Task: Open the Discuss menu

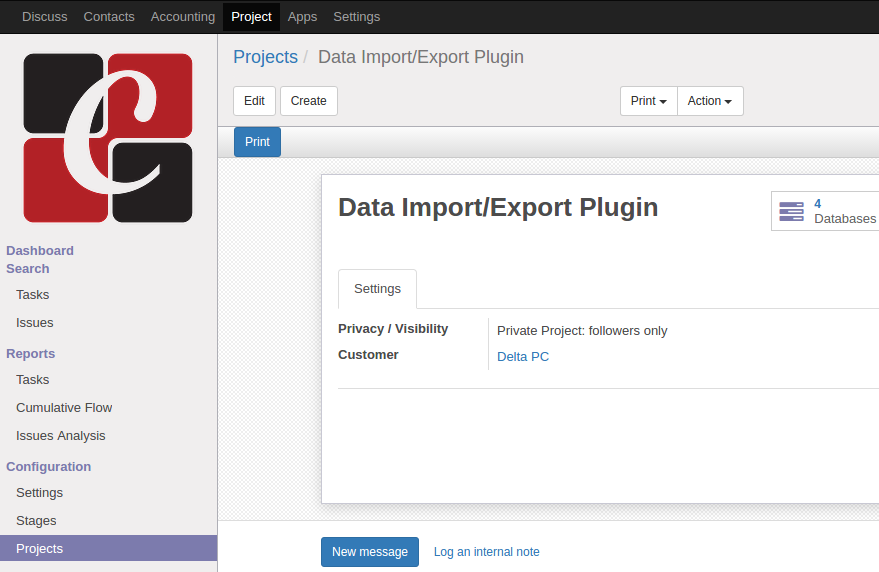Action: 45,17
